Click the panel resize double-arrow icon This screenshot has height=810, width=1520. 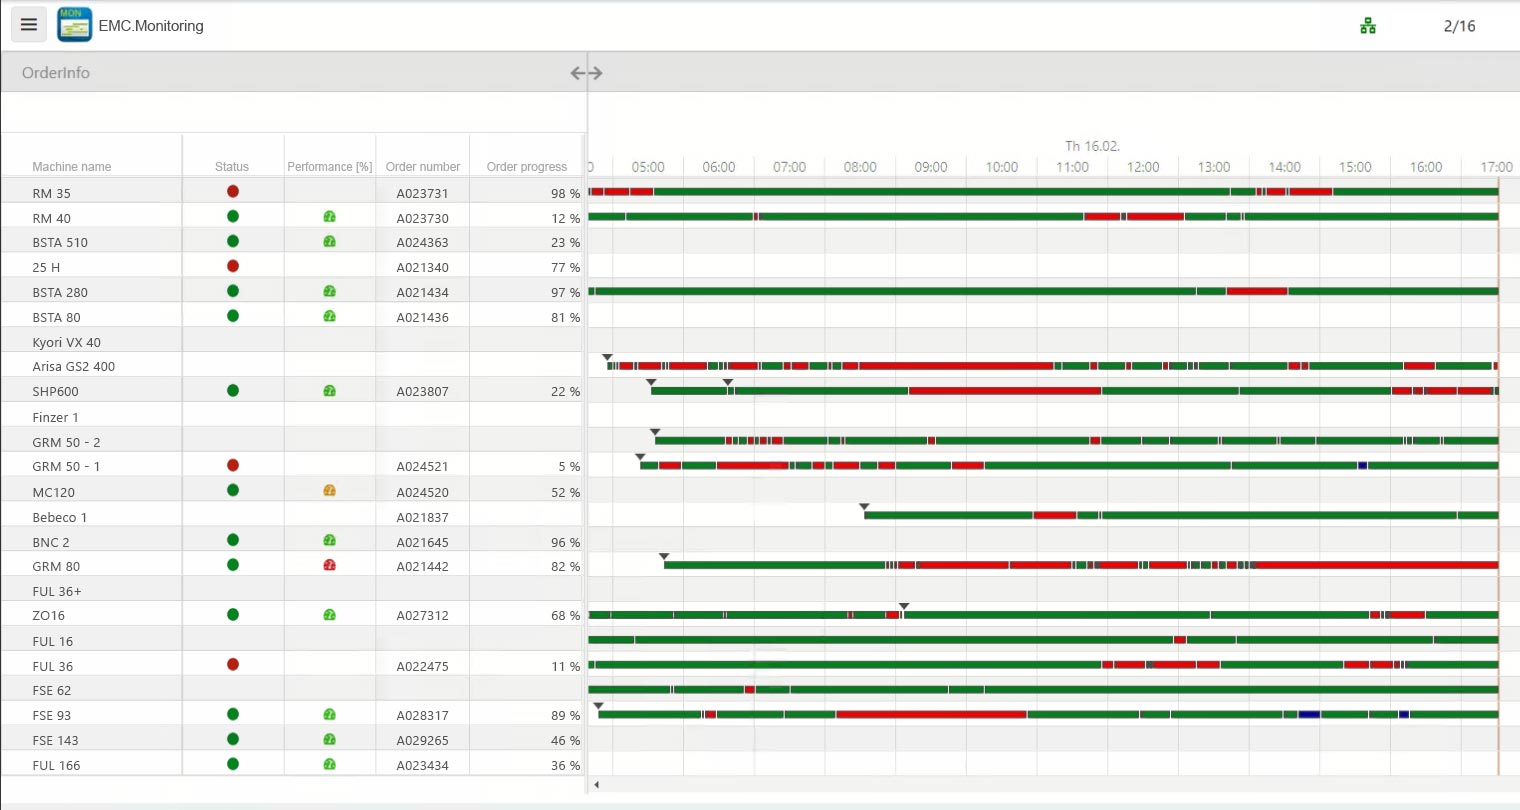pyautogui.click(x=586, y=73)
